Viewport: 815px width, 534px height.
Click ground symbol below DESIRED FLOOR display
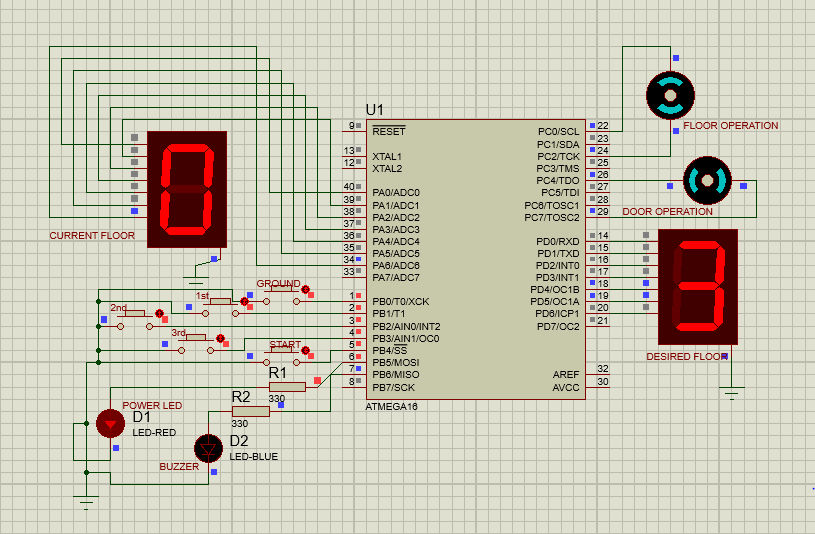(x=731, y=393)
